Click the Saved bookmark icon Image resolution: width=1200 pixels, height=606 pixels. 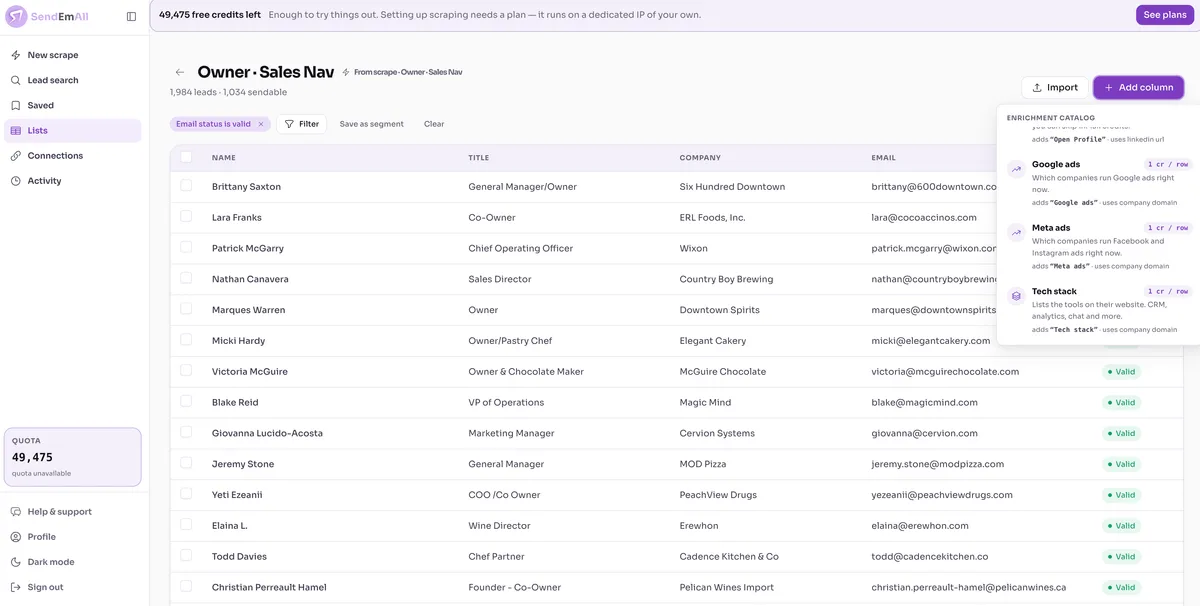[x=16, y=105]
